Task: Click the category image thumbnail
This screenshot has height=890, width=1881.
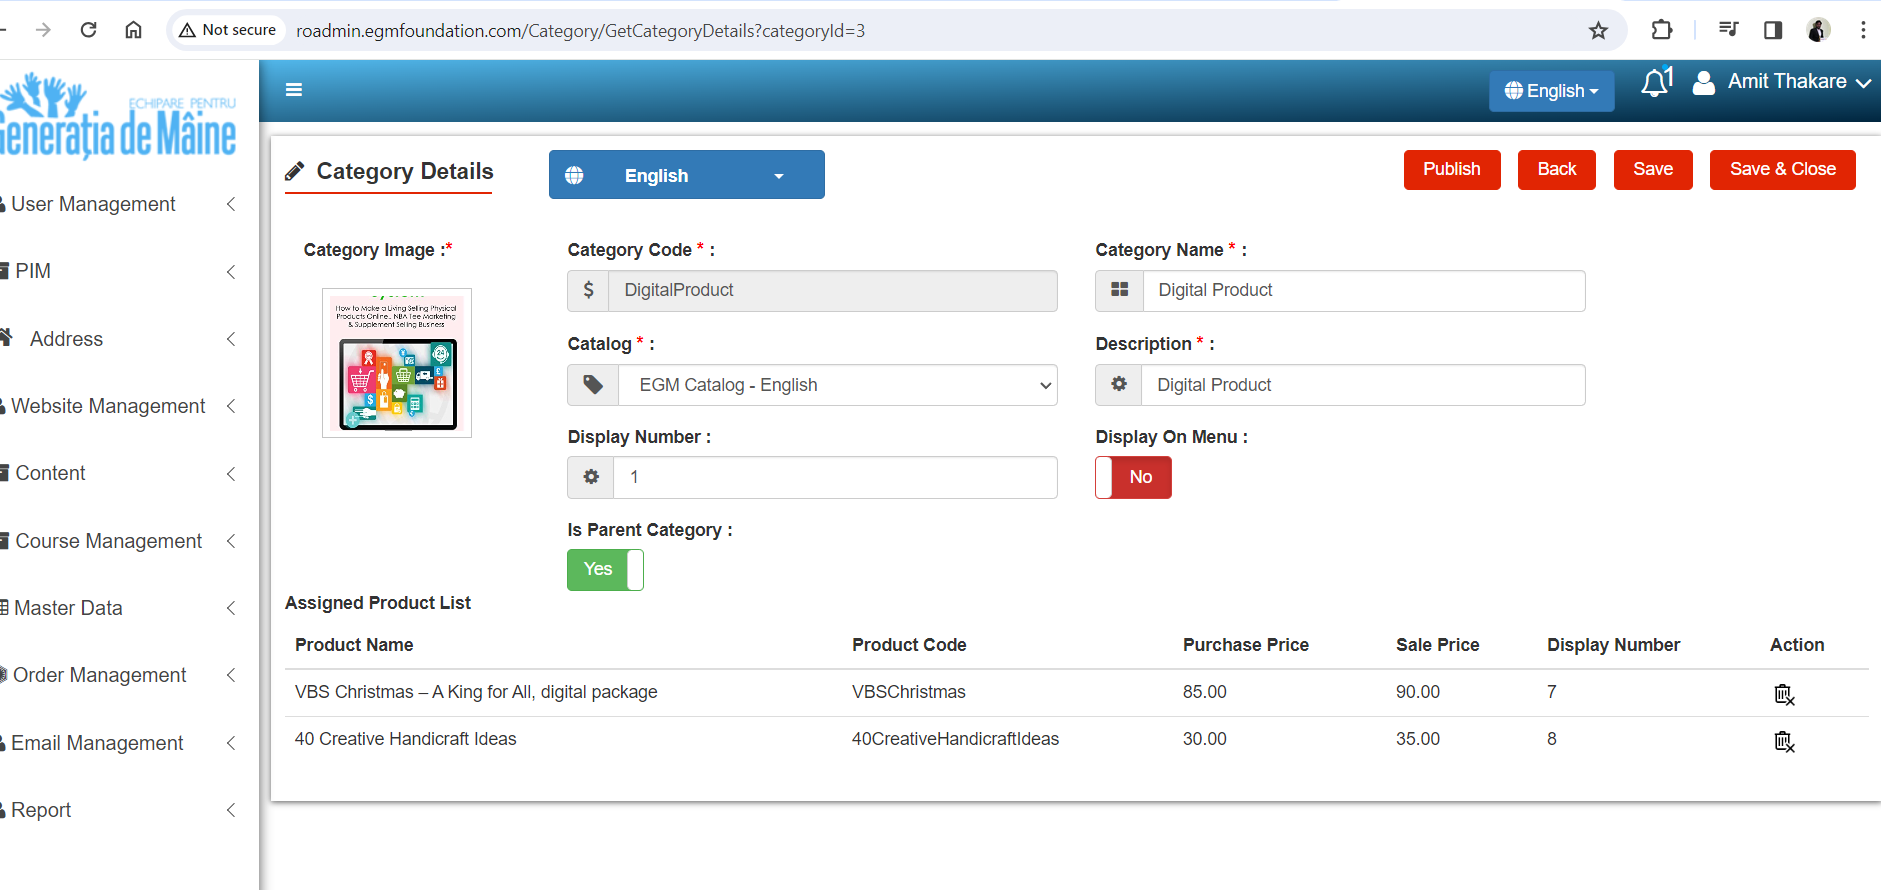Action: [397, 363]
